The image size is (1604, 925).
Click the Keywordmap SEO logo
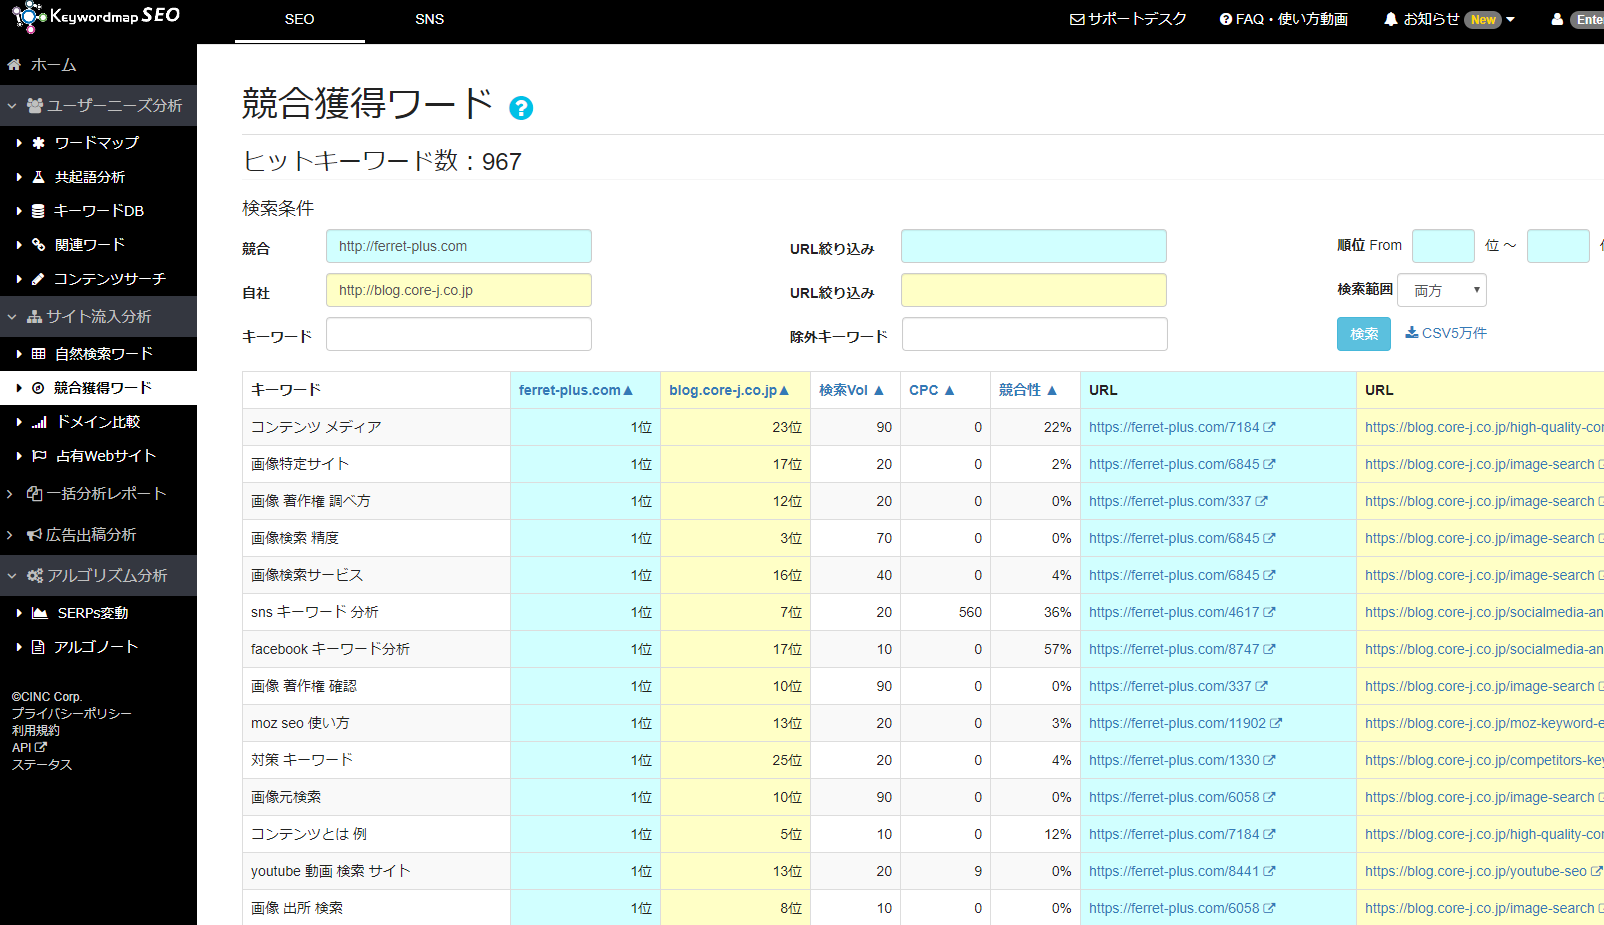(97, 17)
